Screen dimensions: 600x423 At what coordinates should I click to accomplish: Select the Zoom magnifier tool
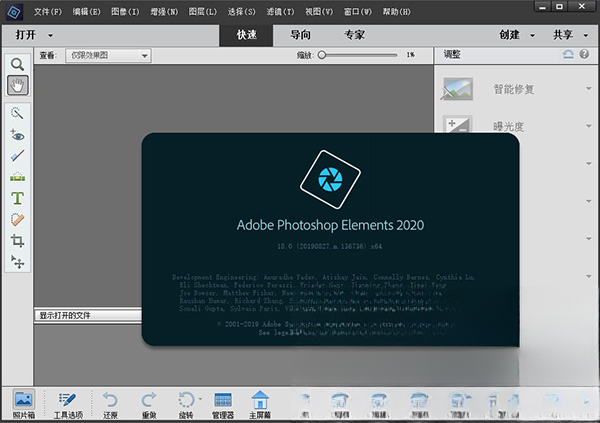coord(17,64)
